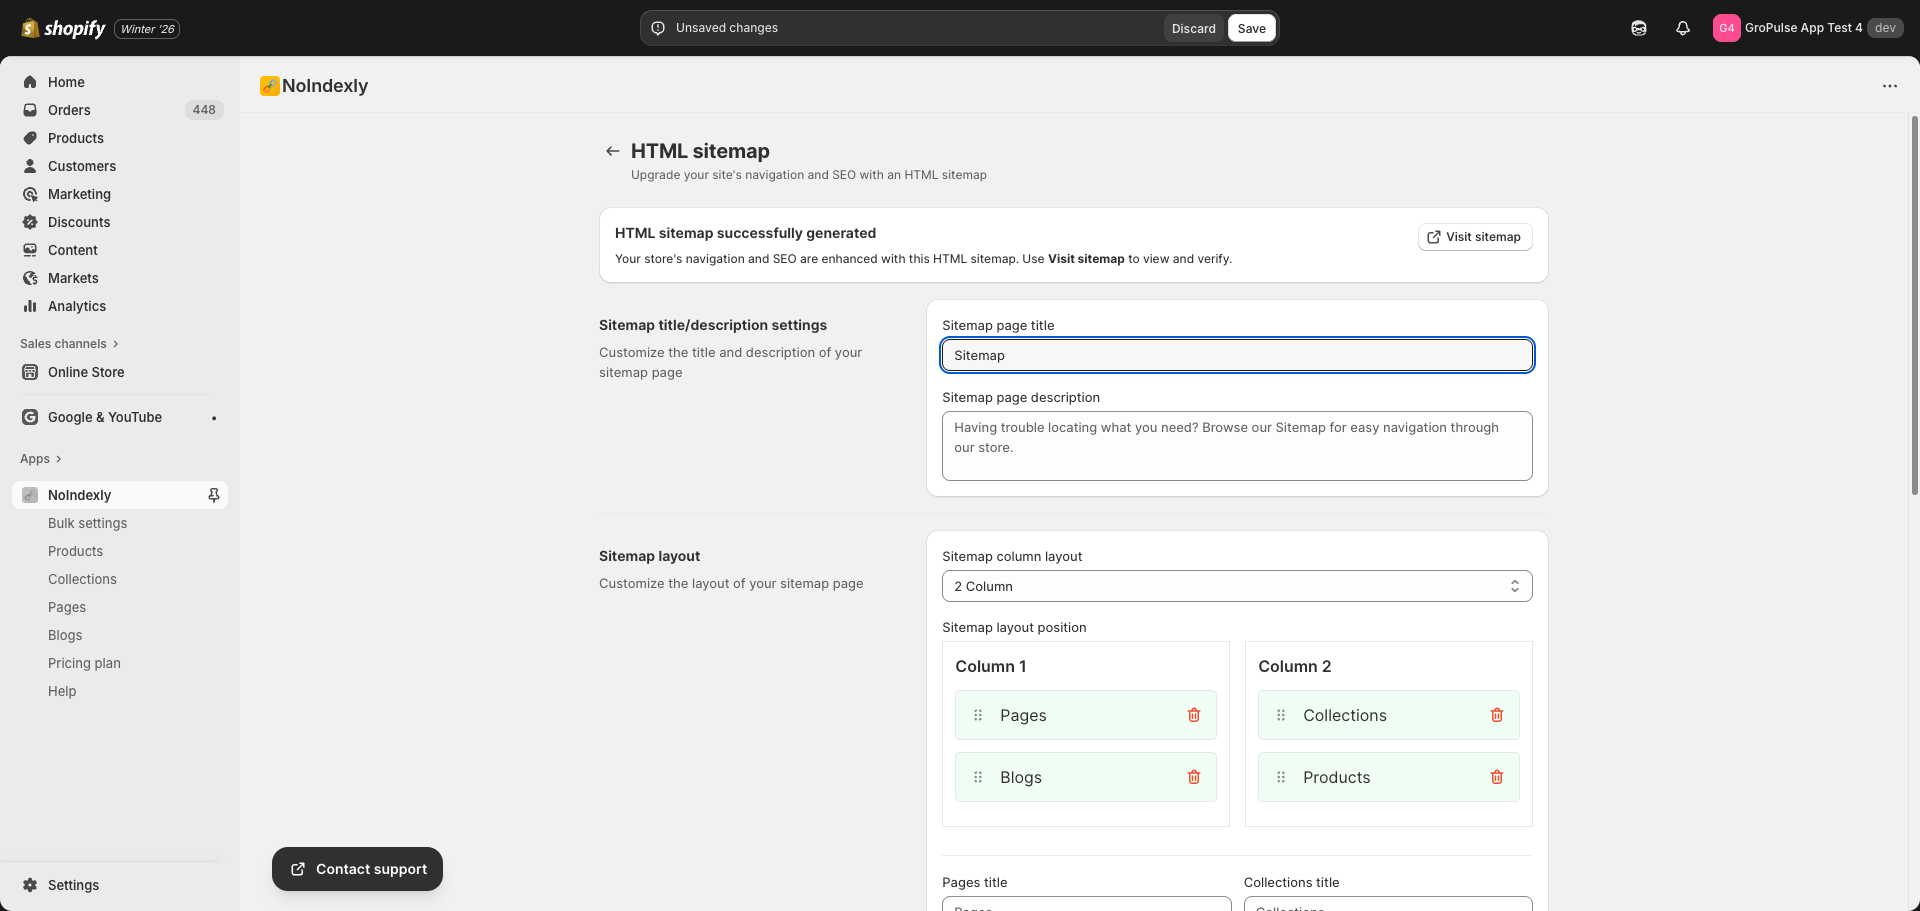The image size is (1920, 911).
Task: Open the Sitemap column layout dropdown
Action: click(x=1236, y=586)
